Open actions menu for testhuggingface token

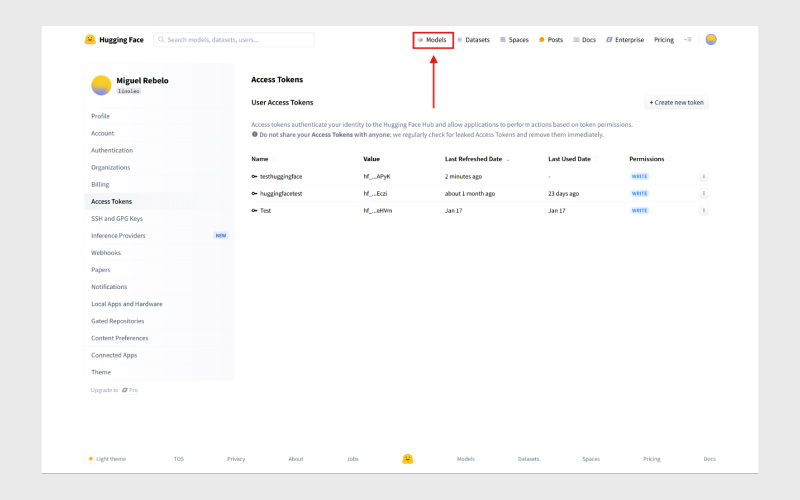tap(703, 176)
